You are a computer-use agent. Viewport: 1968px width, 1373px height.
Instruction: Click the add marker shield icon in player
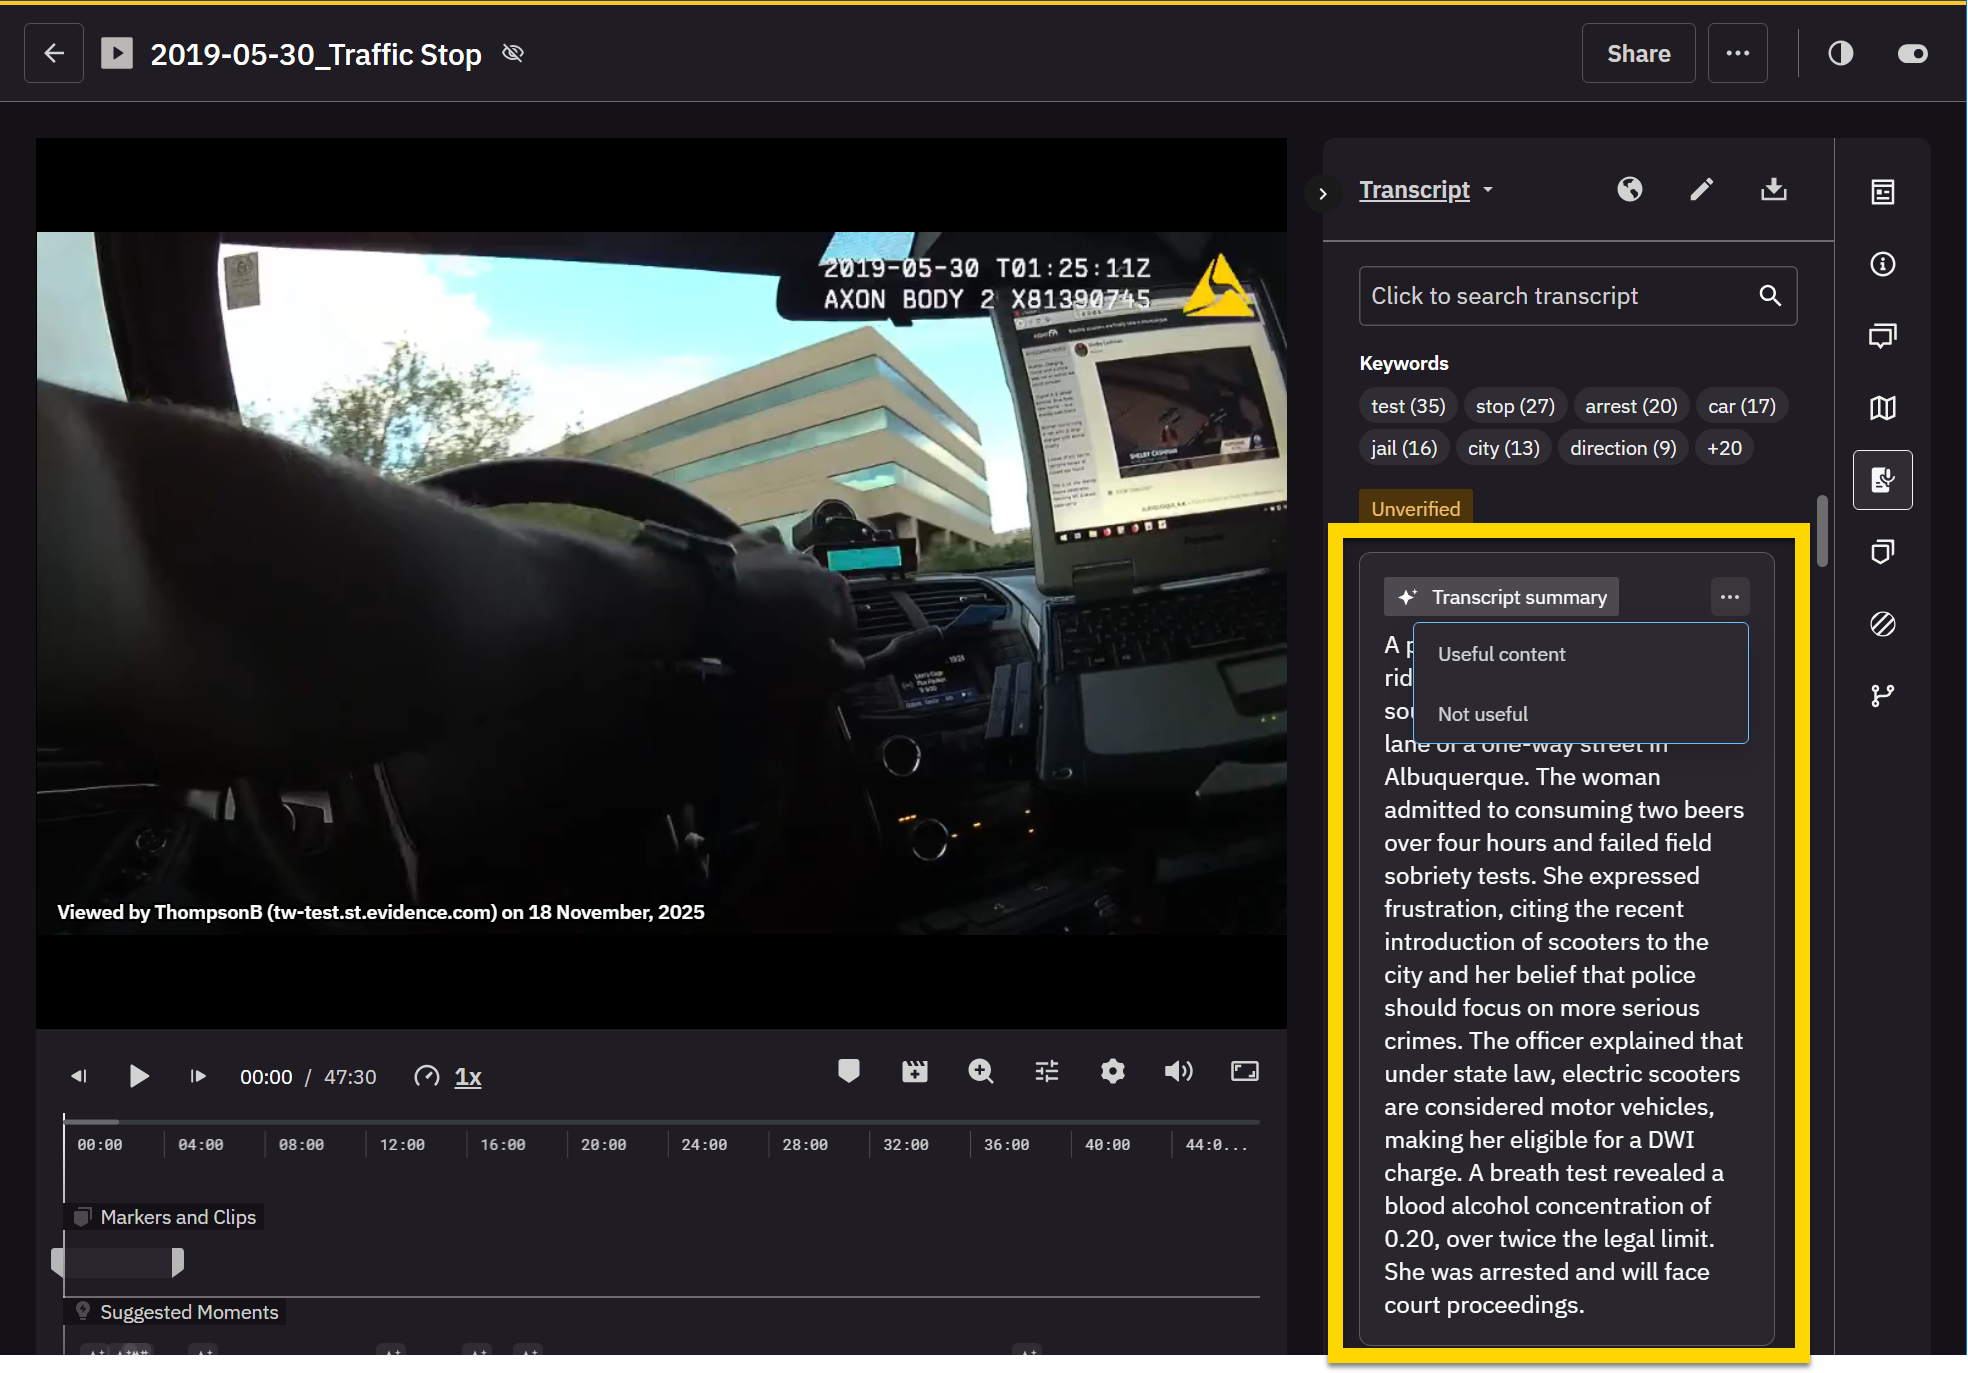[848, 1071]
